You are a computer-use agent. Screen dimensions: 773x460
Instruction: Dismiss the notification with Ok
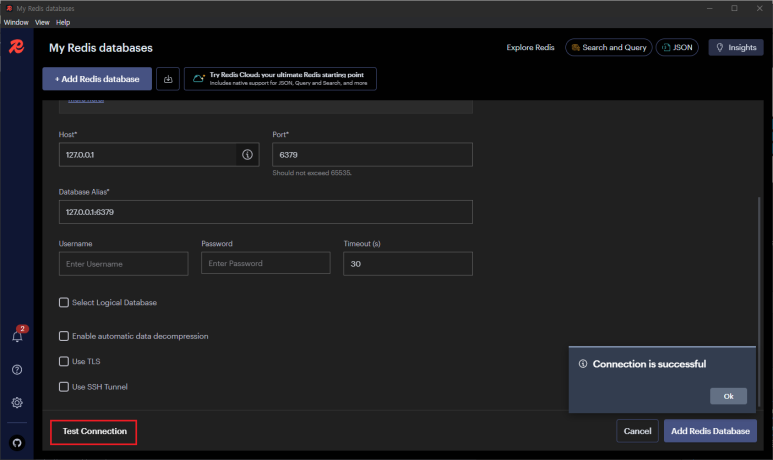point(728,396)
